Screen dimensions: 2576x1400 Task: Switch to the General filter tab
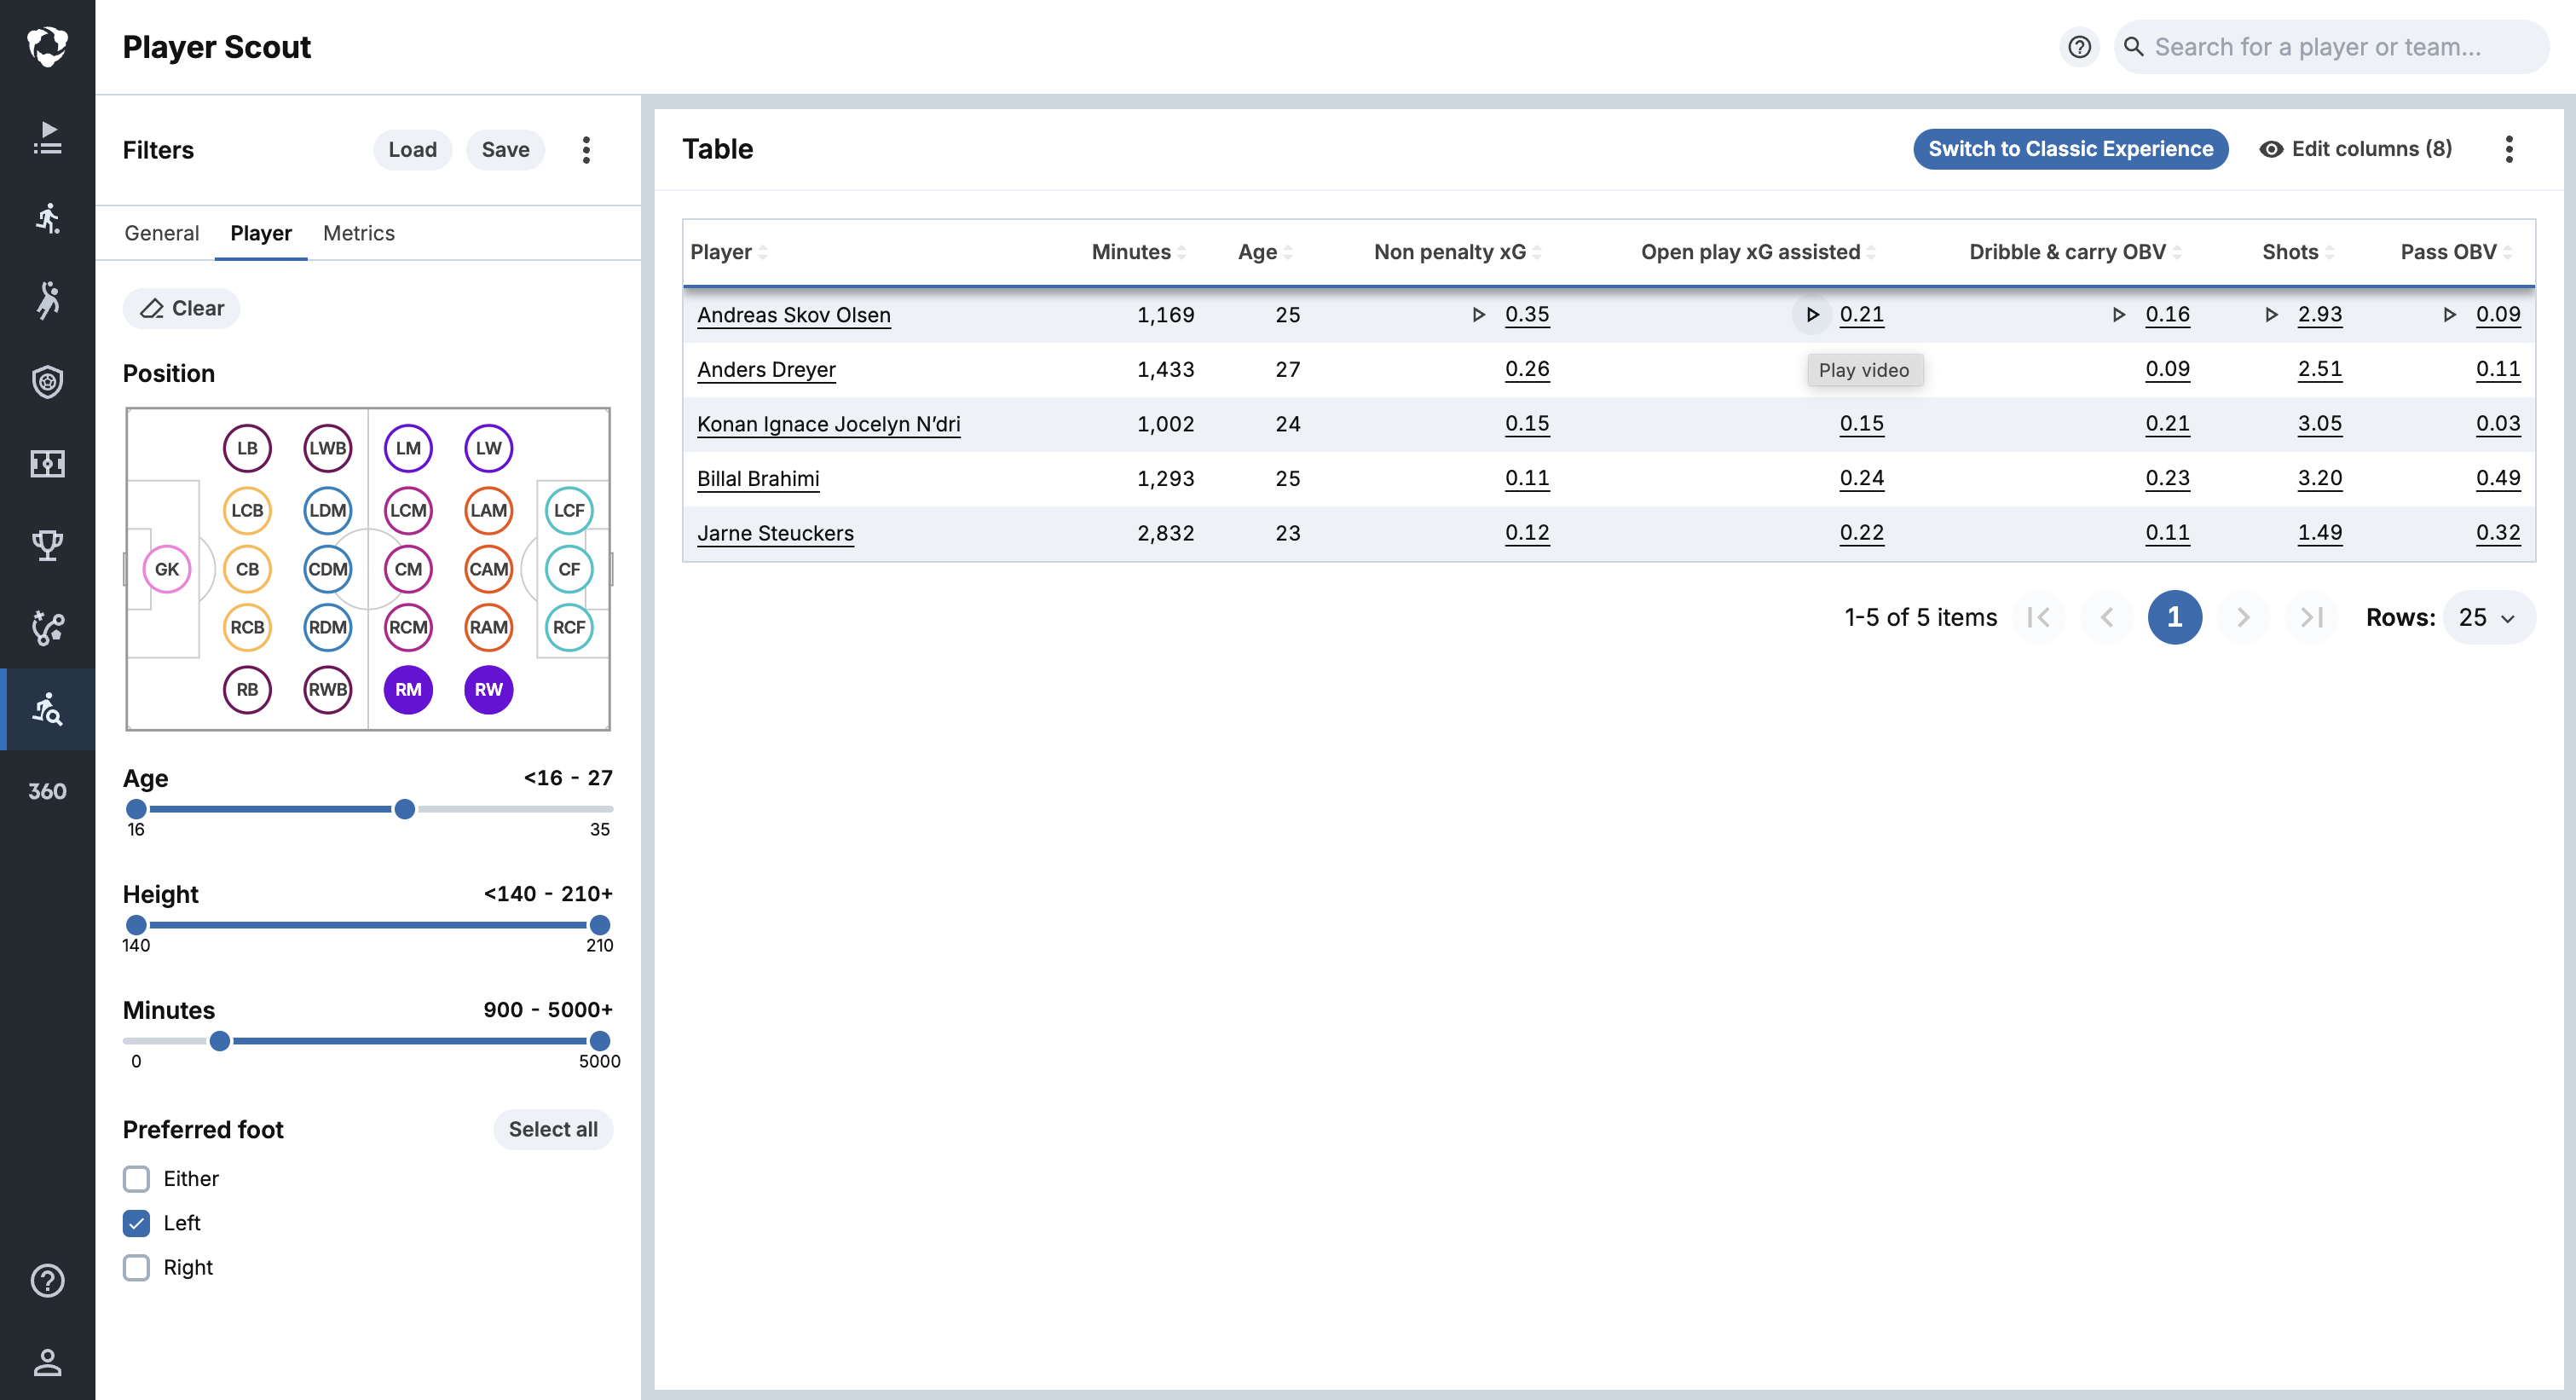click(161, 233)
